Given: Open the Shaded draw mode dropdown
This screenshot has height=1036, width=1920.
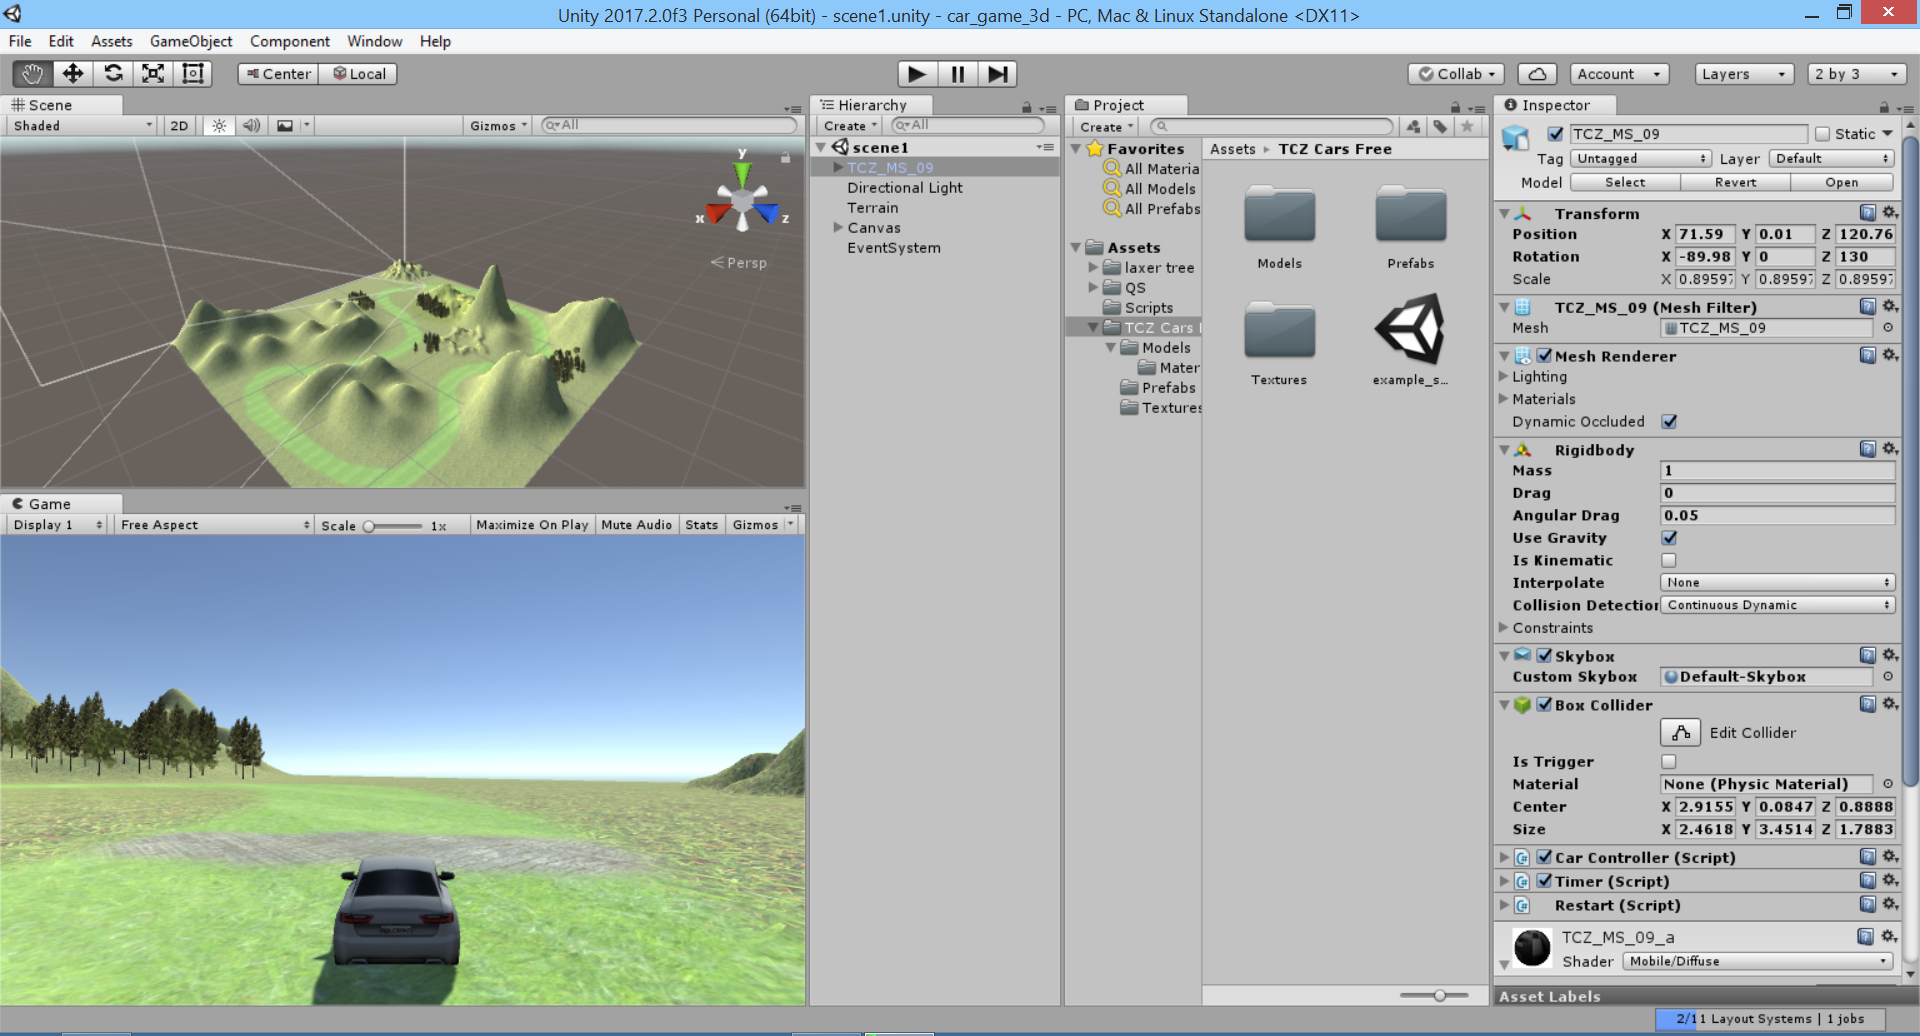Looking at the screenshot, I should point(82,126).
